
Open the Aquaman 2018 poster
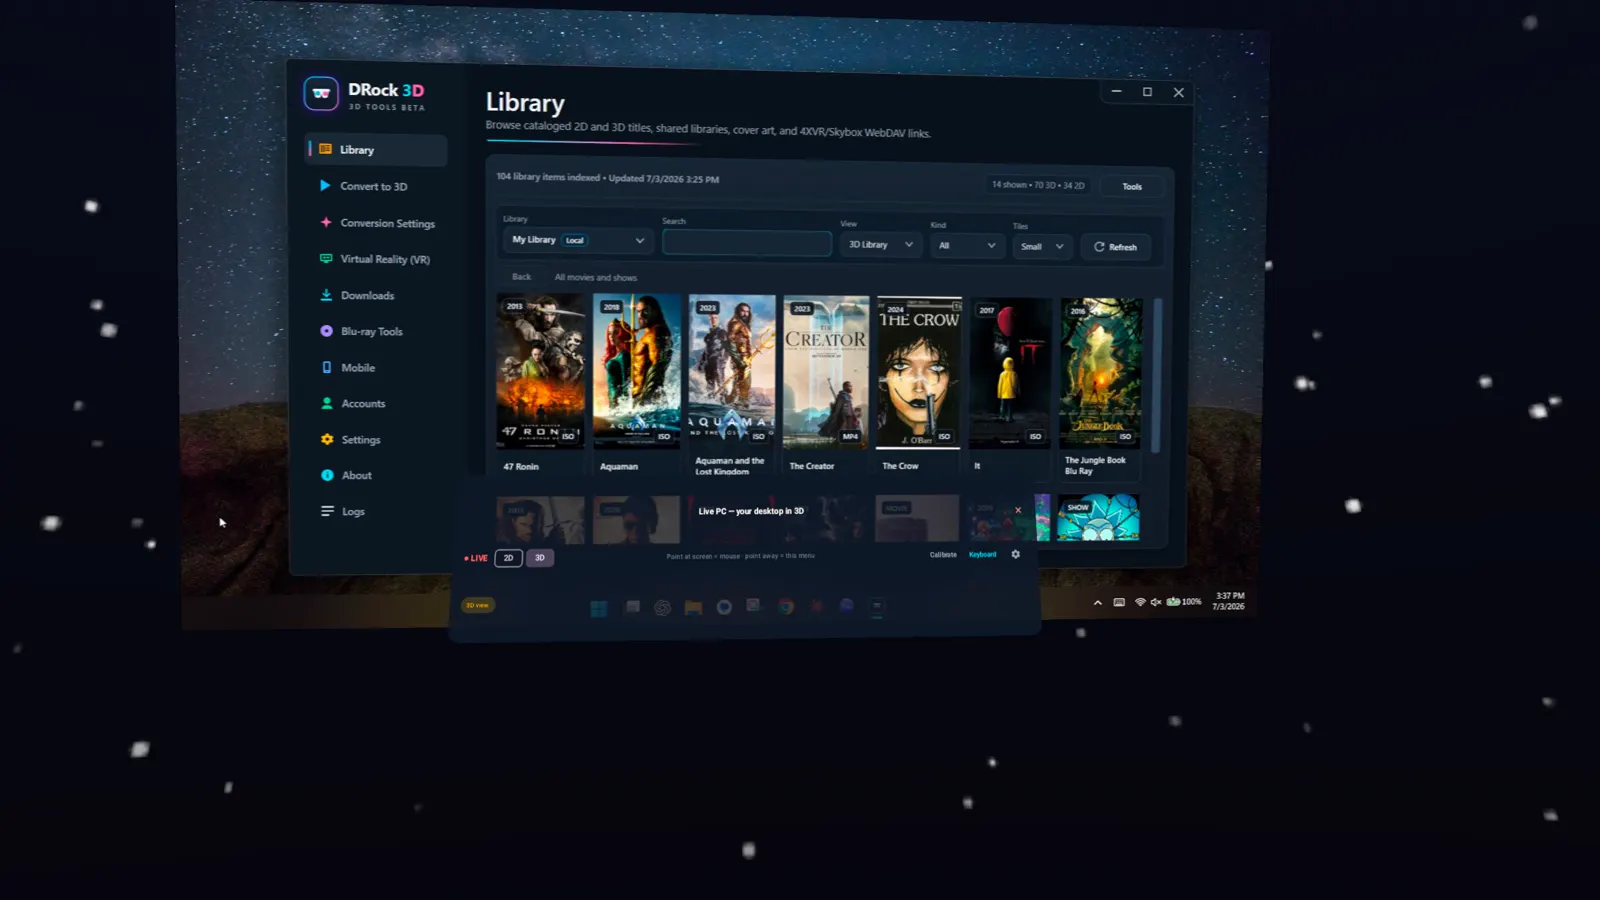click(636, 371)
